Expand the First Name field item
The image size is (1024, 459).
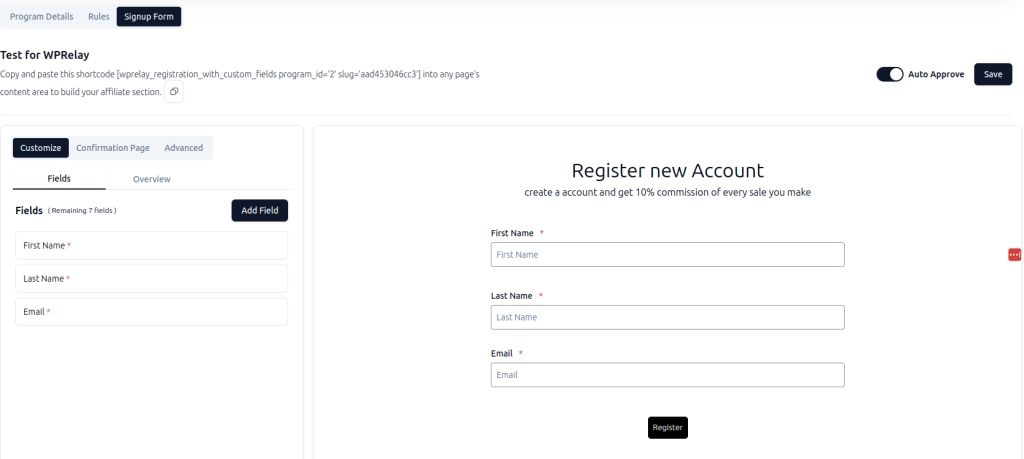coord(151,245)
